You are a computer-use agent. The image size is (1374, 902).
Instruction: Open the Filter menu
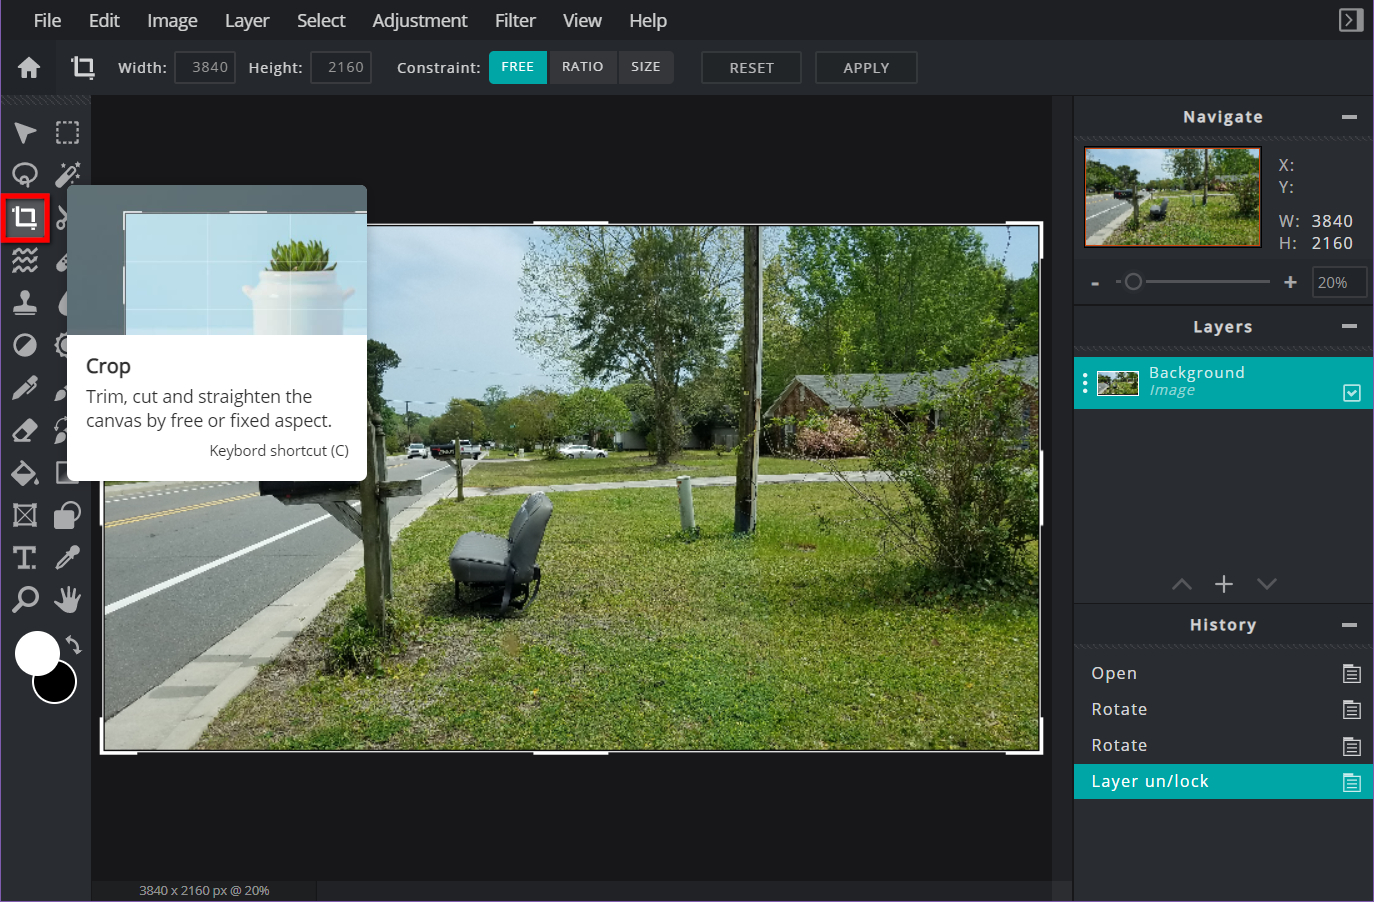515,20
